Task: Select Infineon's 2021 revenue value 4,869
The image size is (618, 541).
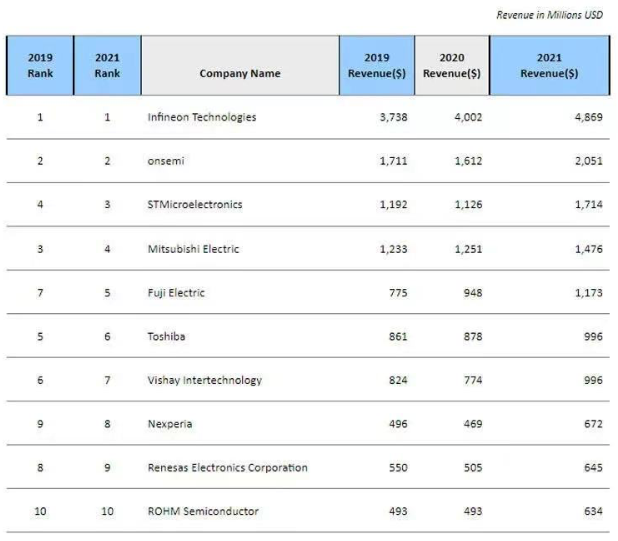Action: tap(588, 117)
